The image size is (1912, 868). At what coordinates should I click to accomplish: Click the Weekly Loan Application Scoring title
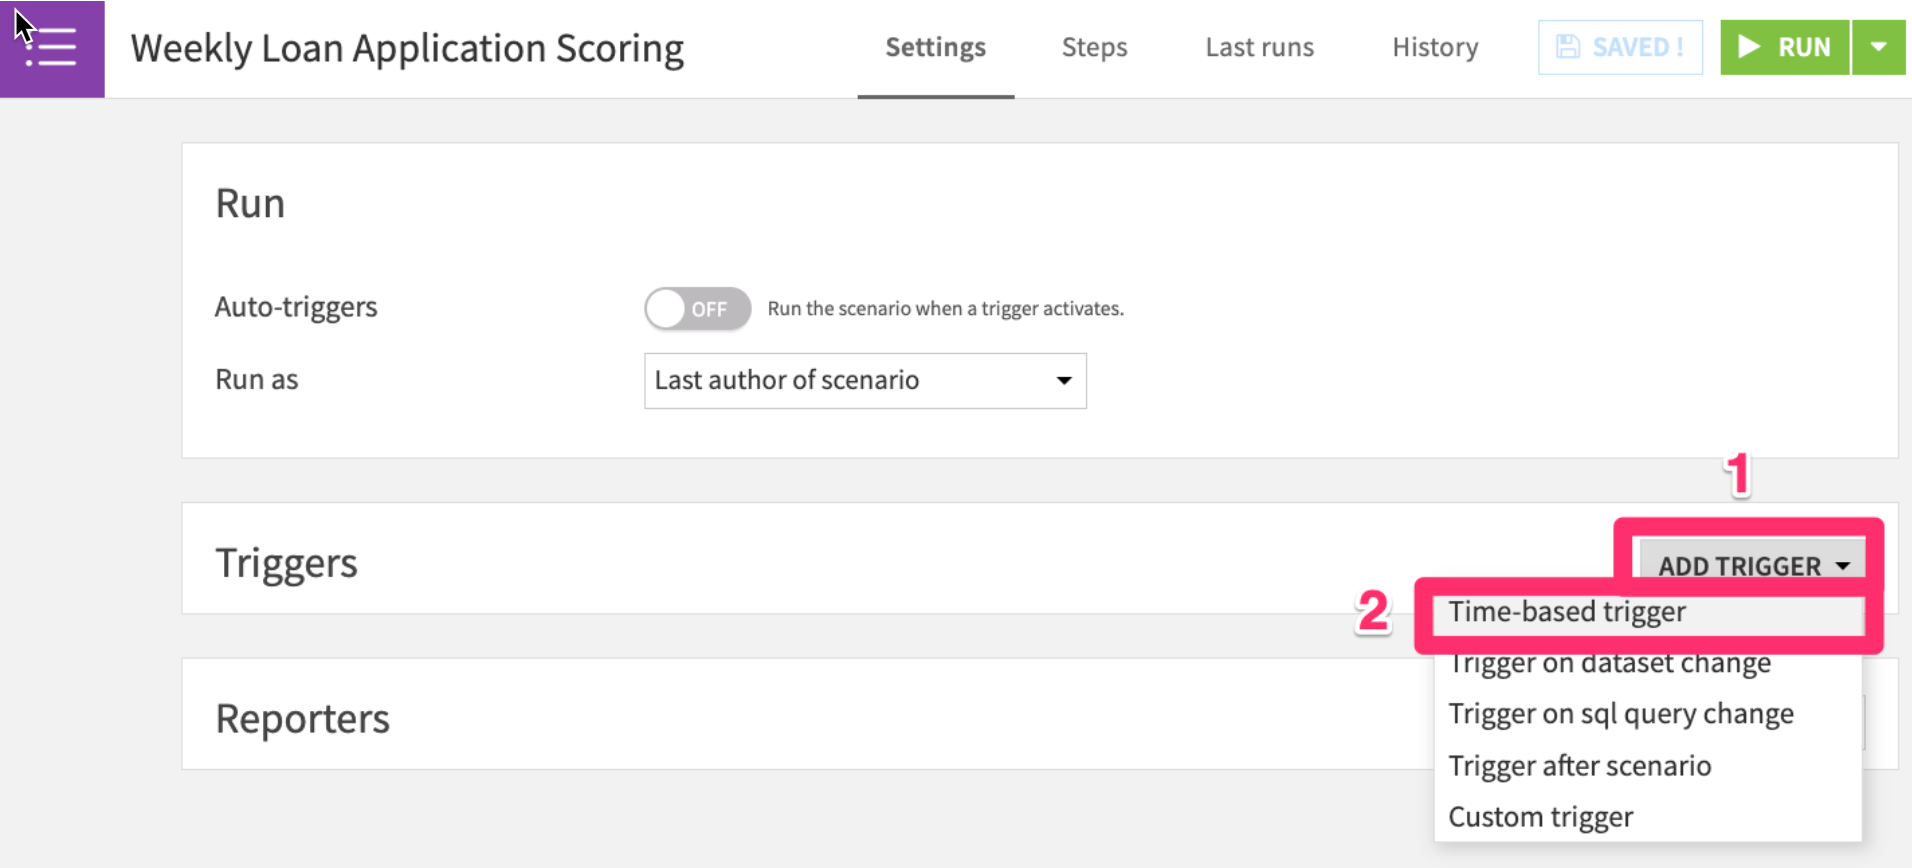click(407, 48)
